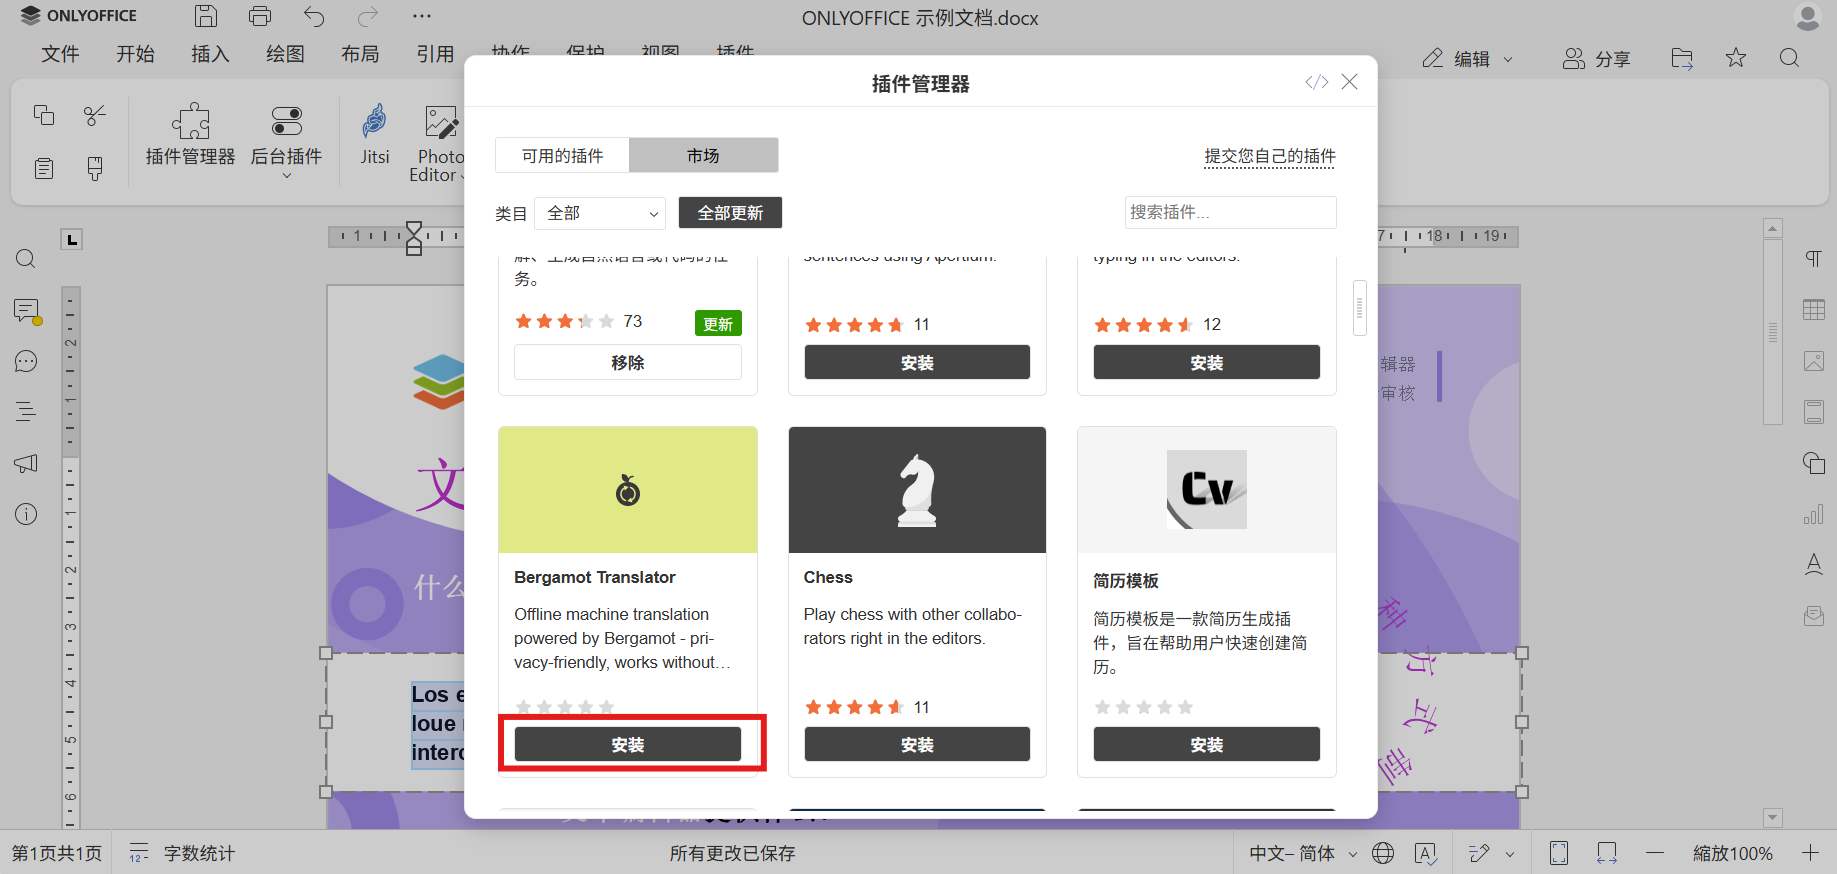
Task: Open text art settings in right sidebar
Action: point(1814,565)
